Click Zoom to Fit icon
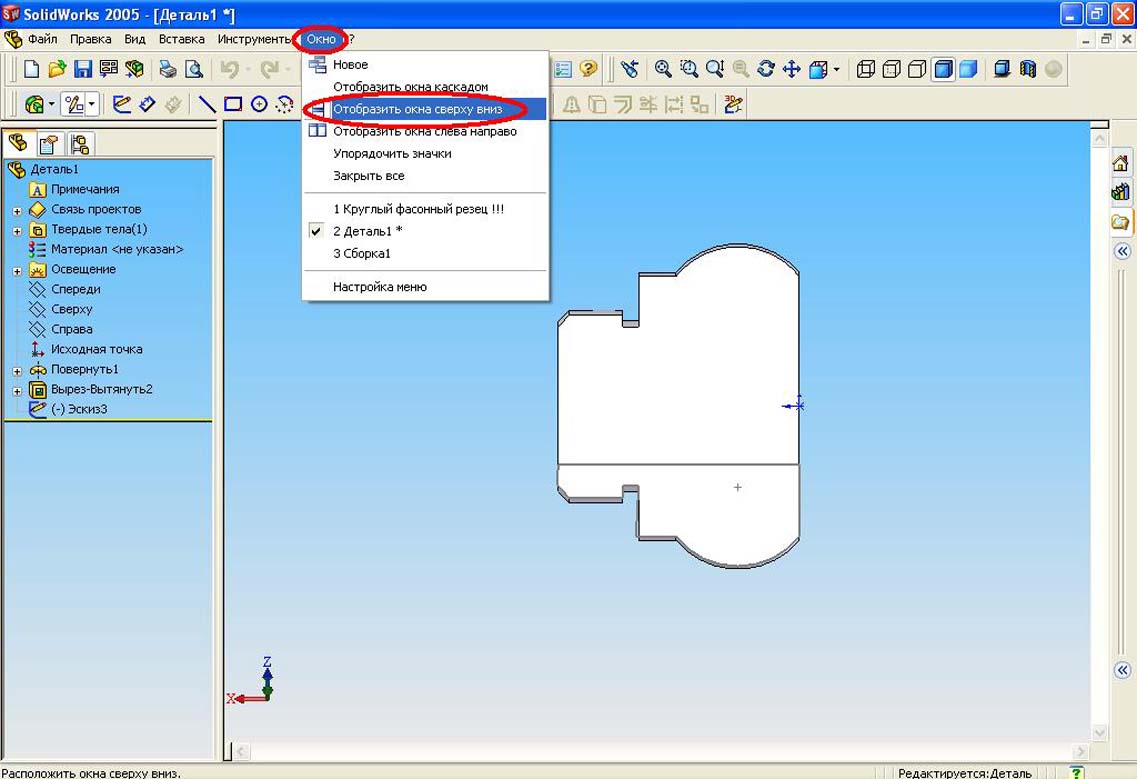 coord(663,69)
